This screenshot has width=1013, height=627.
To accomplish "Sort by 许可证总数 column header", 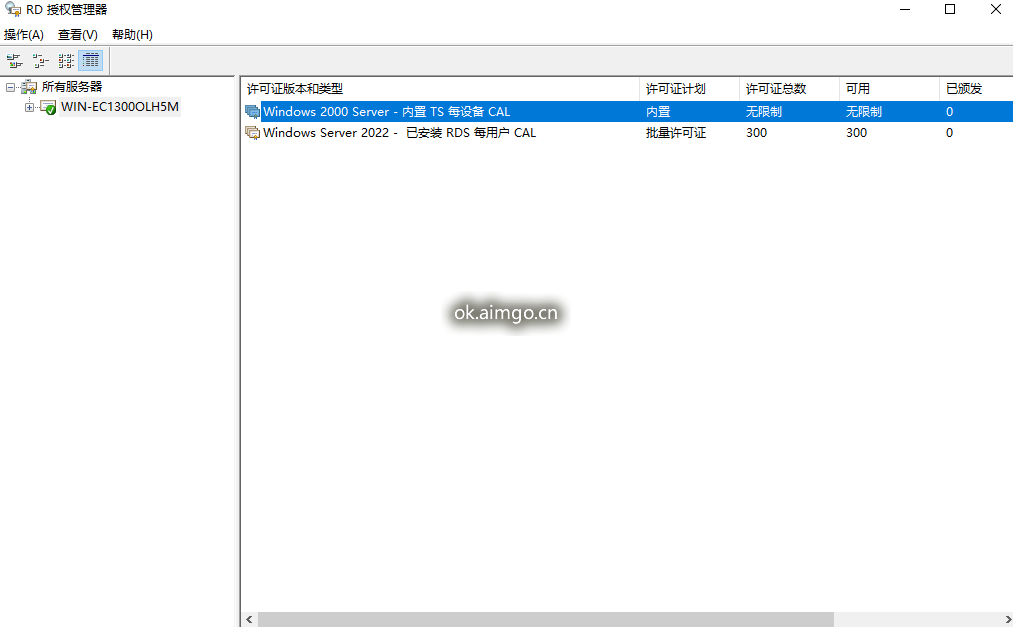I will tap(789, 88).
